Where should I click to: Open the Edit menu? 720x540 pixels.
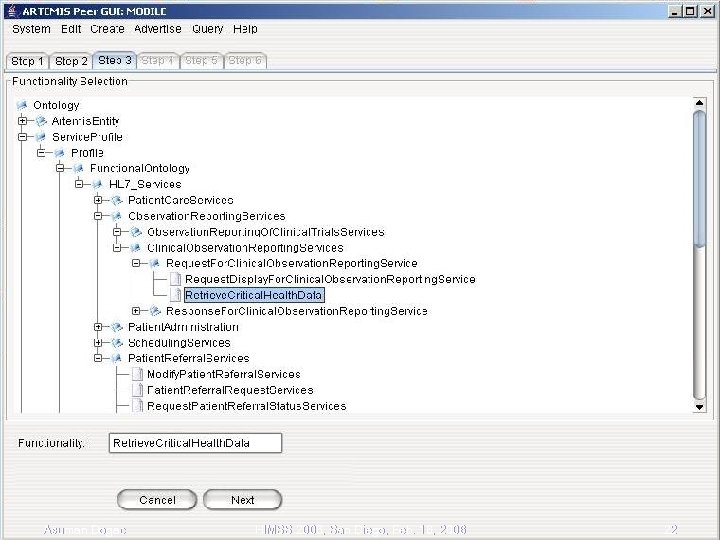click(x=71, y=29)
